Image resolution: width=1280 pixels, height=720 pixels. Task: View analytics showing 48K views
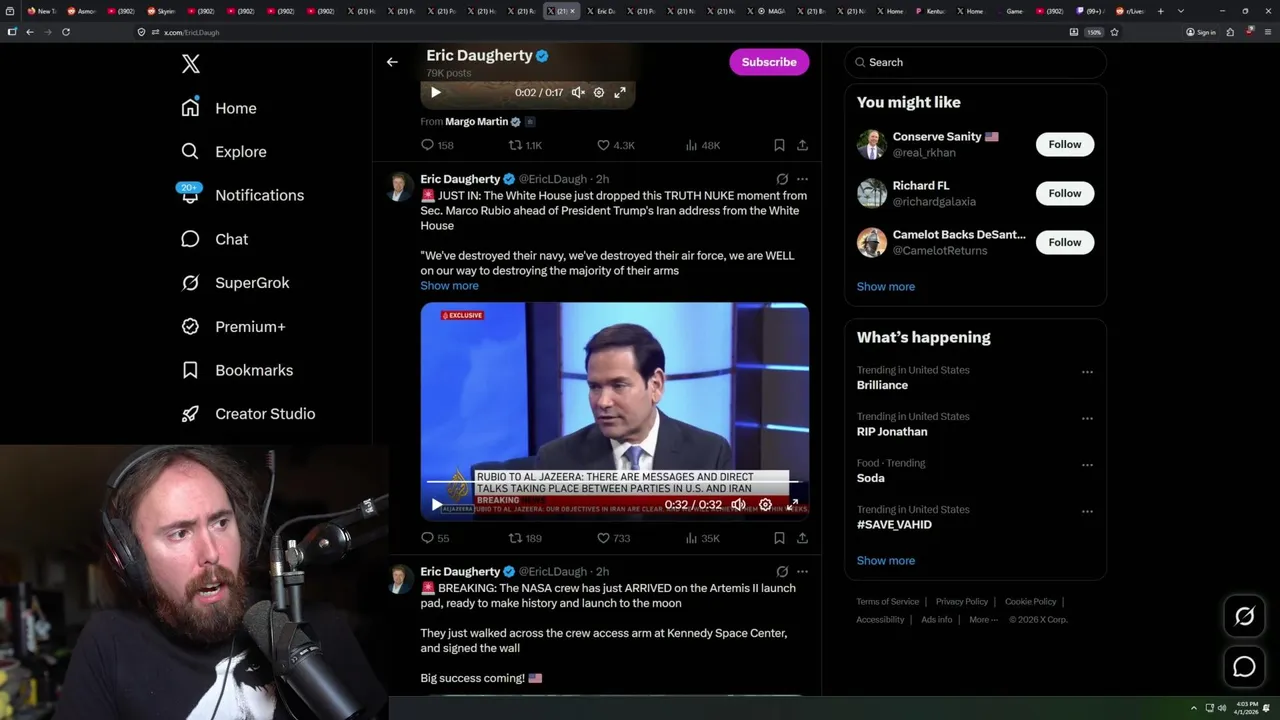702,145
